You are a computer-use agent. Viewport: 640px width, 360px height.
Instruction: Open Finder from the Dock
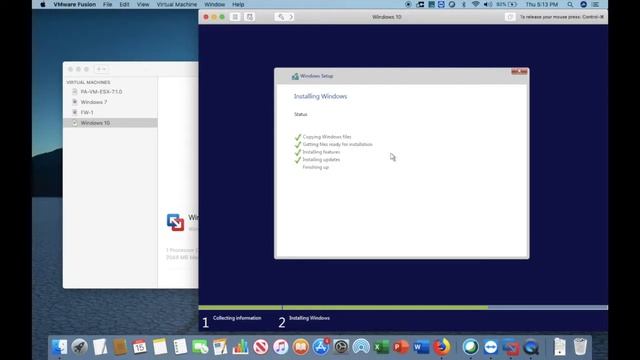pos(60,347)
